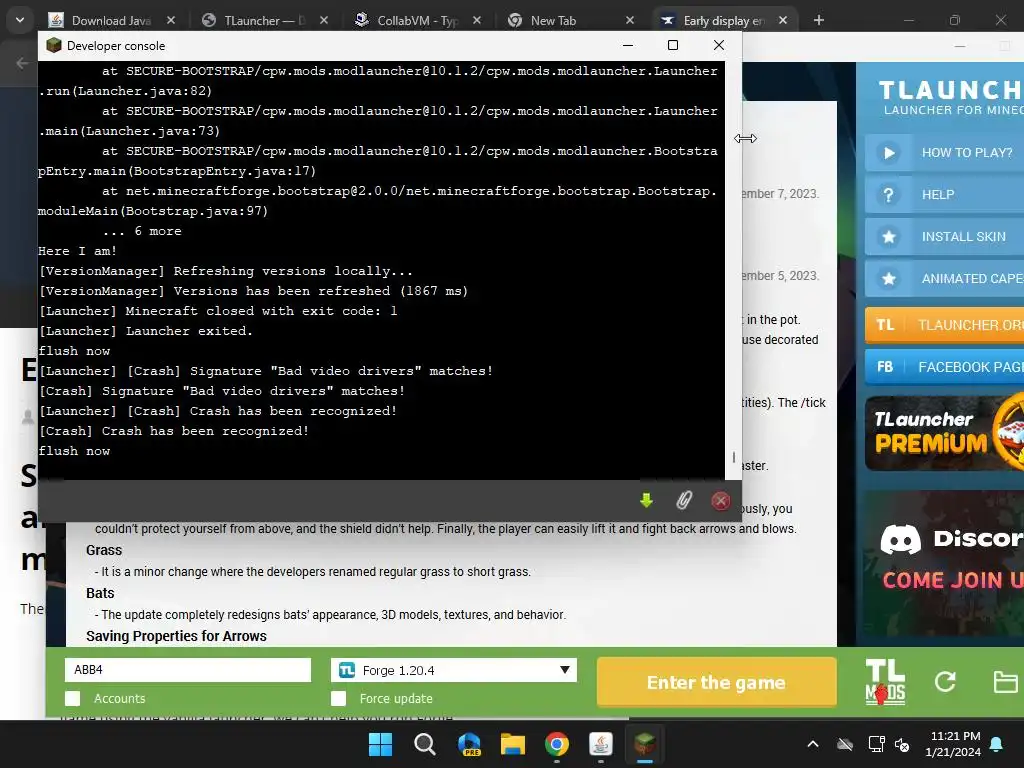Click the browser back arrow
This screenshot has height=768, width=1024.
tap(22, 63)
